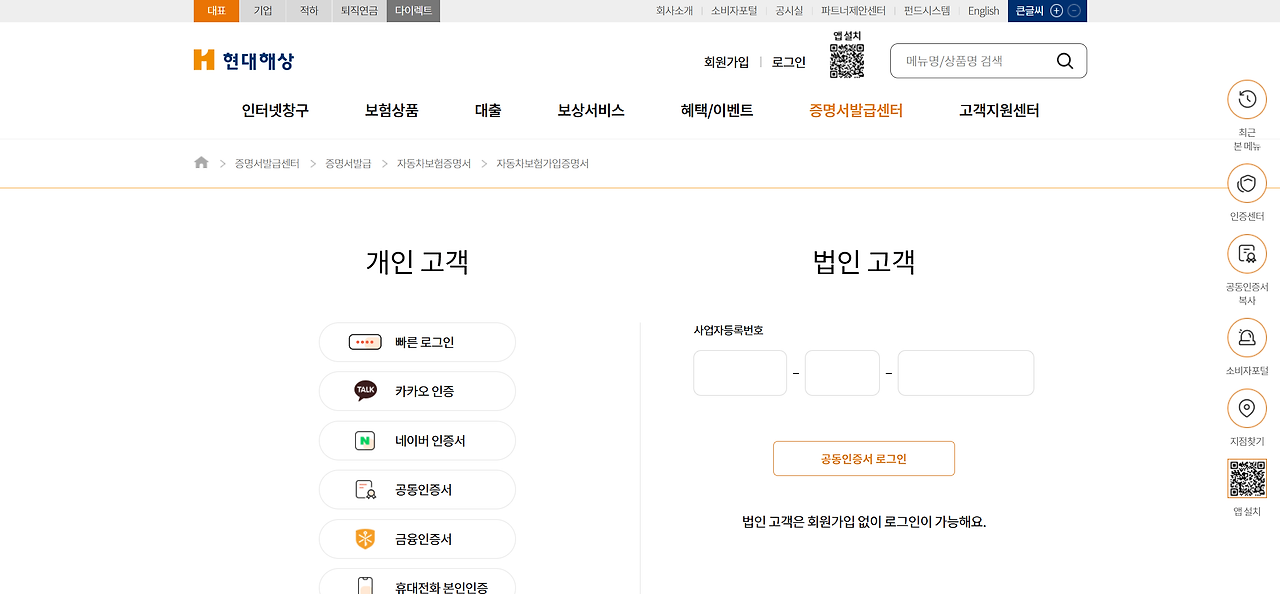Open the 고객지원센터 main menu

point(999,111)
